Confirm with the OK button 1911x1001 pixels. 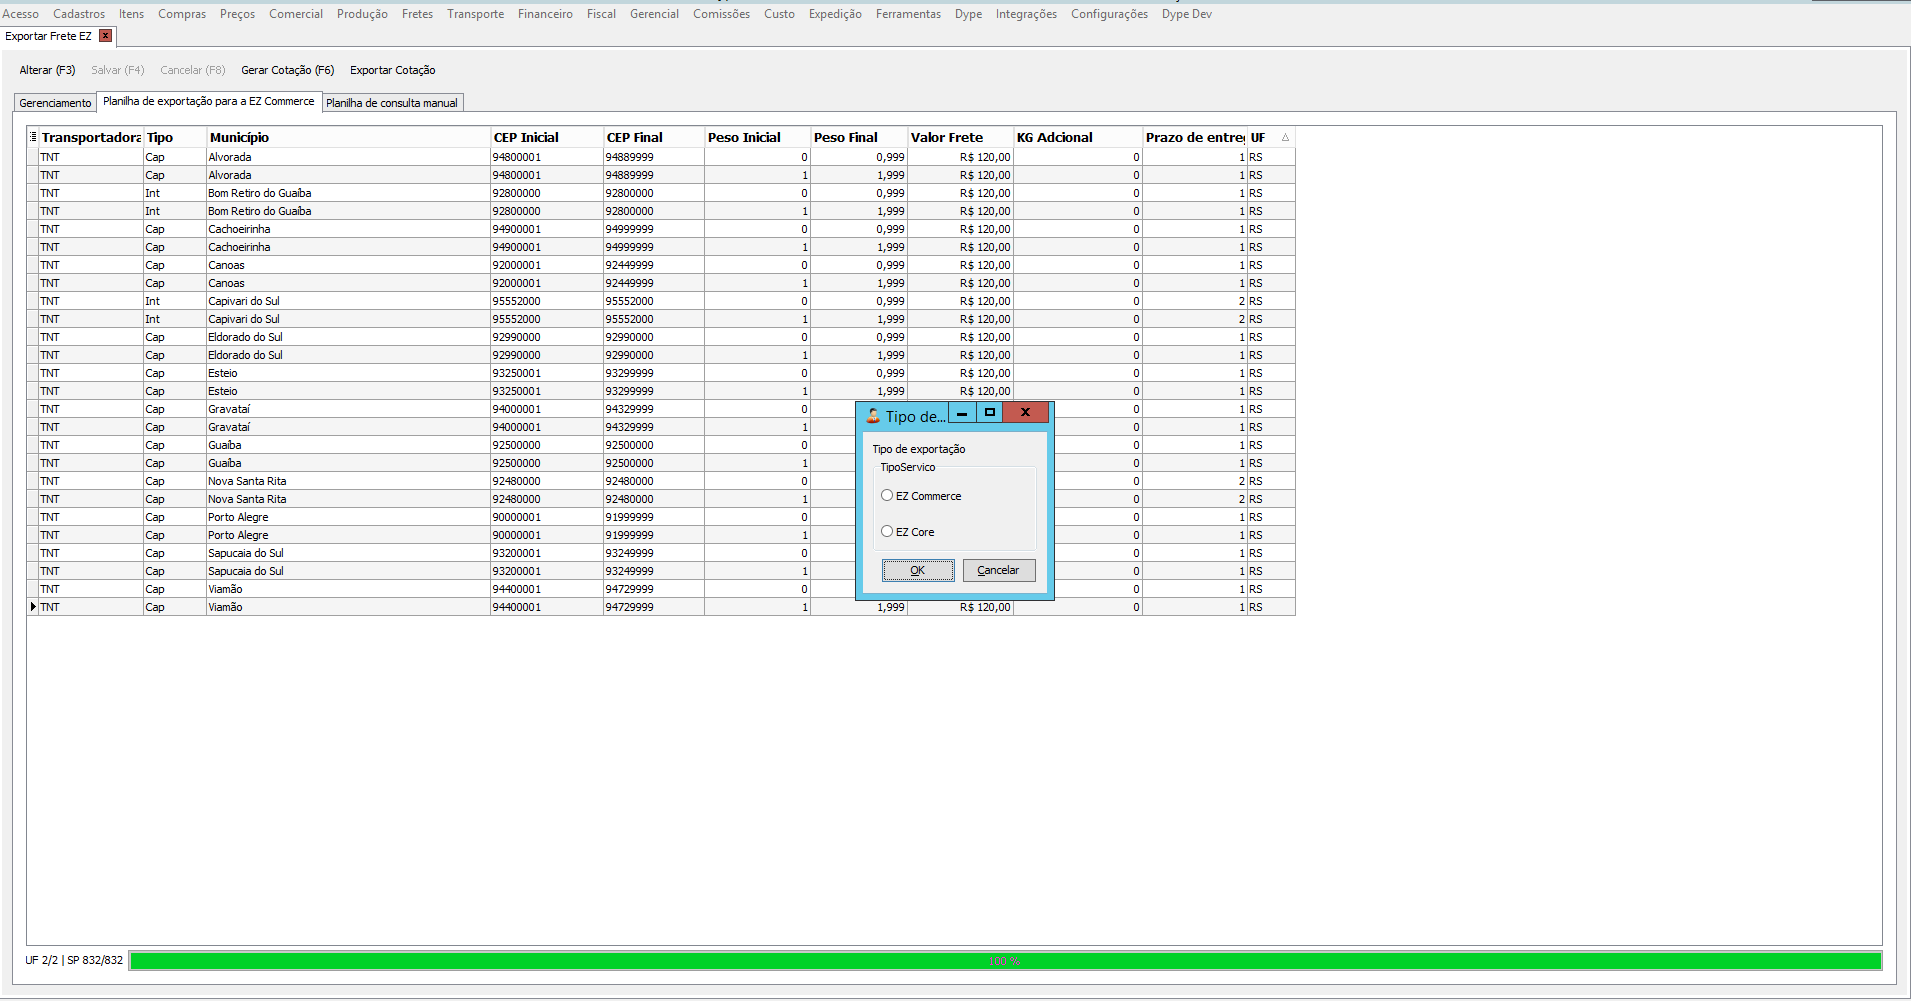pyautogui.click(x=918, y=570)
